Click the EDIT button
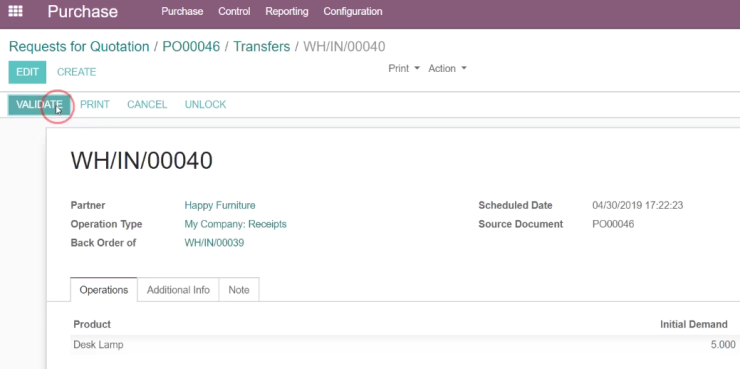The width and height of the screenshot is (740, 369). [27, 72]
